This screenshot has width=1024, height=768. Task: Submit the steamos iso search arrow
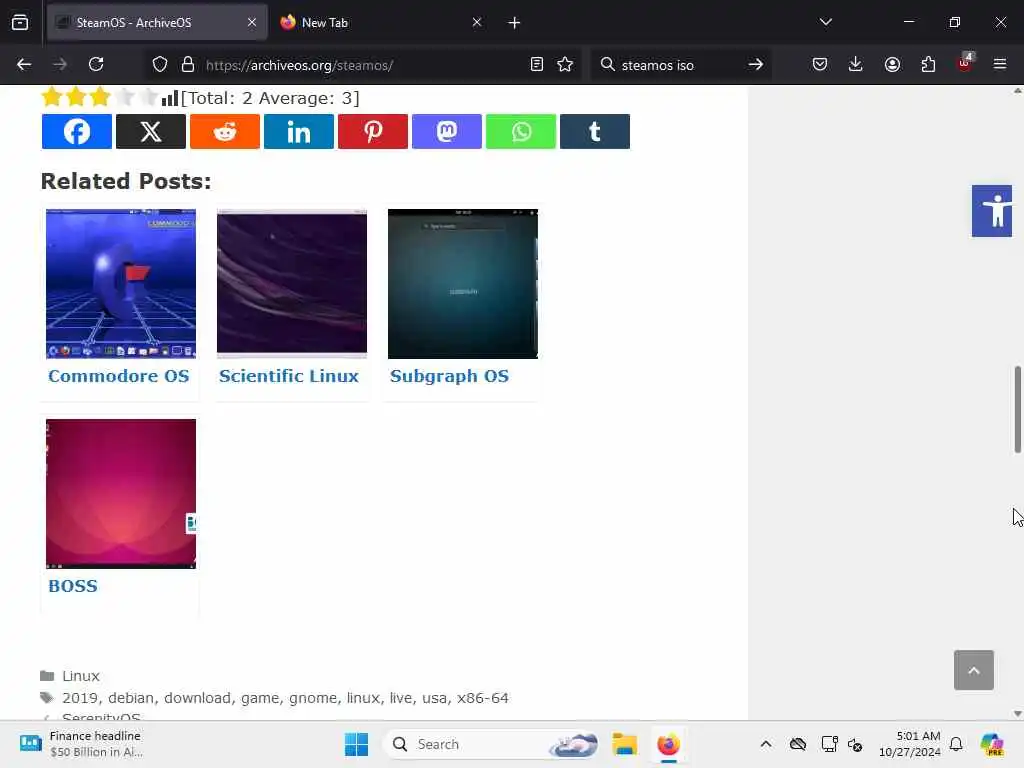click(756, 65)
